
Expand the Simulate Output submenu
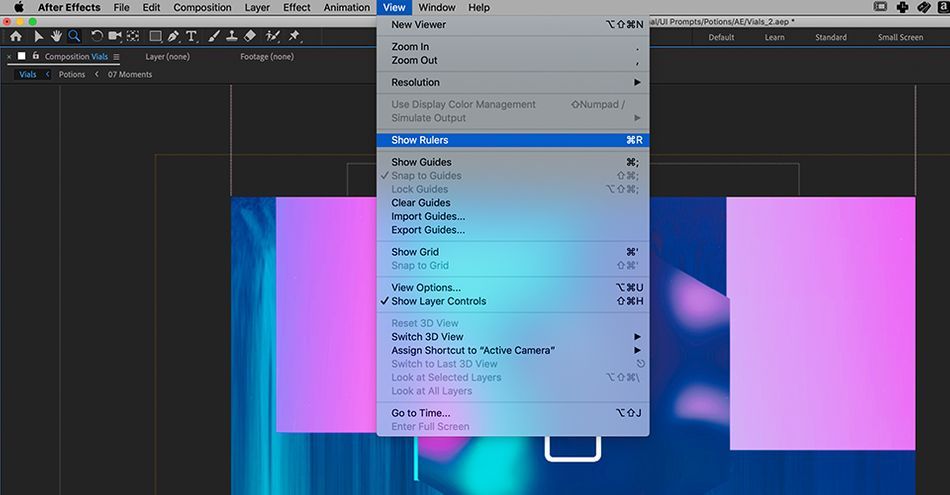(513, 118)
